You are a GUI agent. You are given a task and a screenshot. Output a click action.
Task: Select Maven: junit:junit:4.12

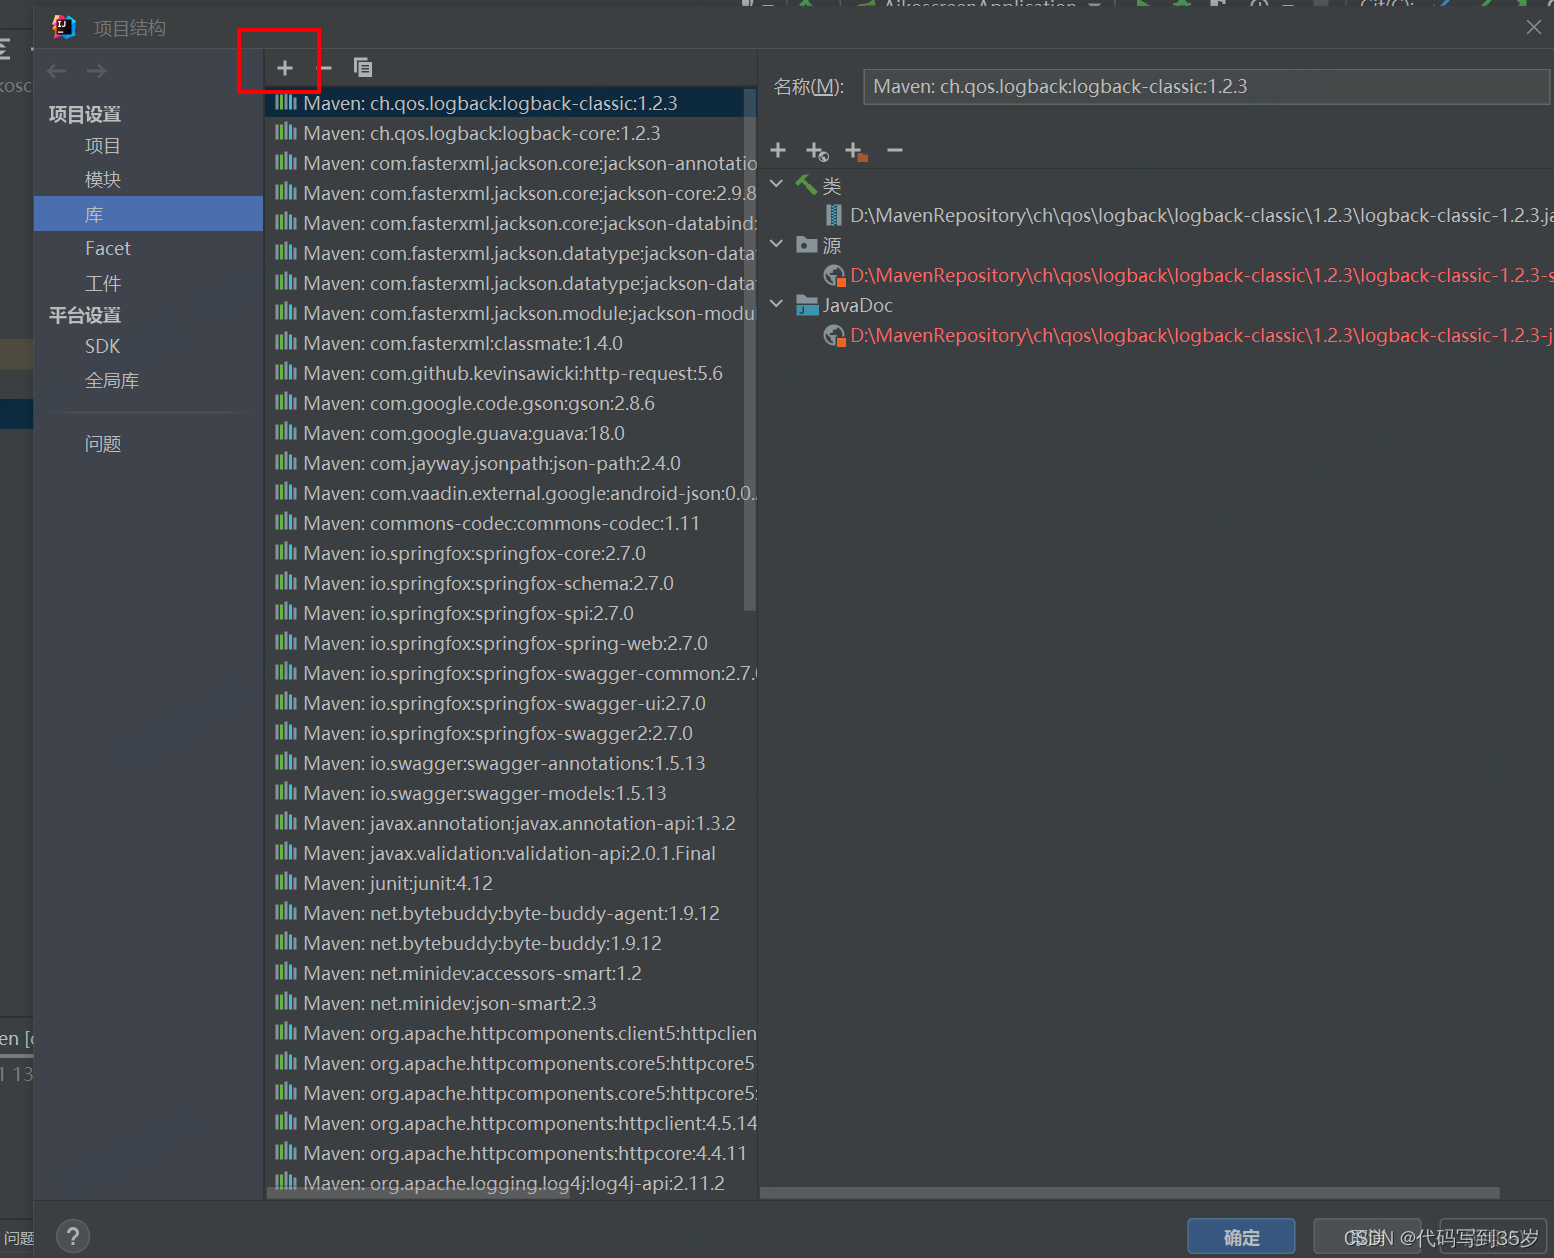(510, 883)
